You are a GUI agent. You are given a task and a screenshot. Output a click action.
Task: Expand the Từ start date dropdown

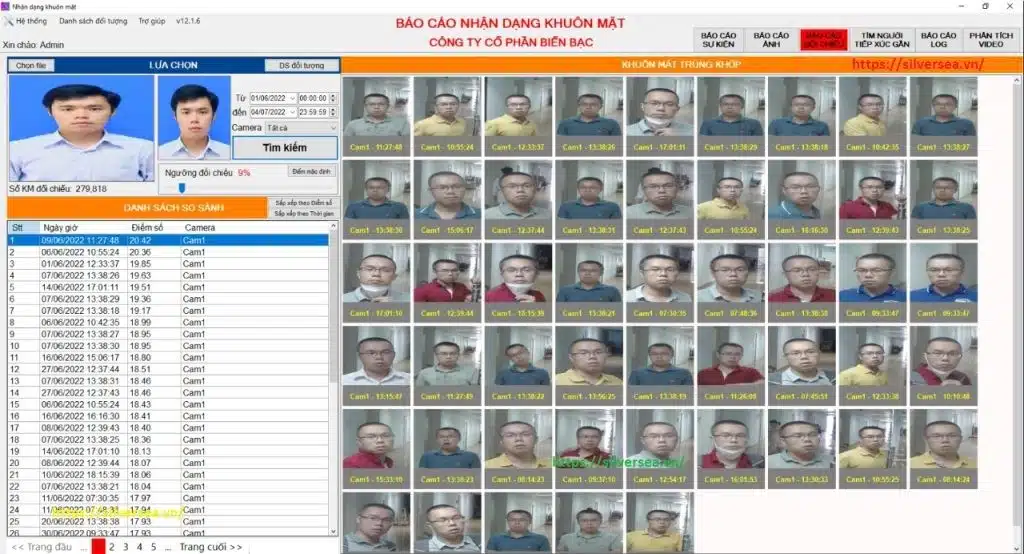pos(291,98)
